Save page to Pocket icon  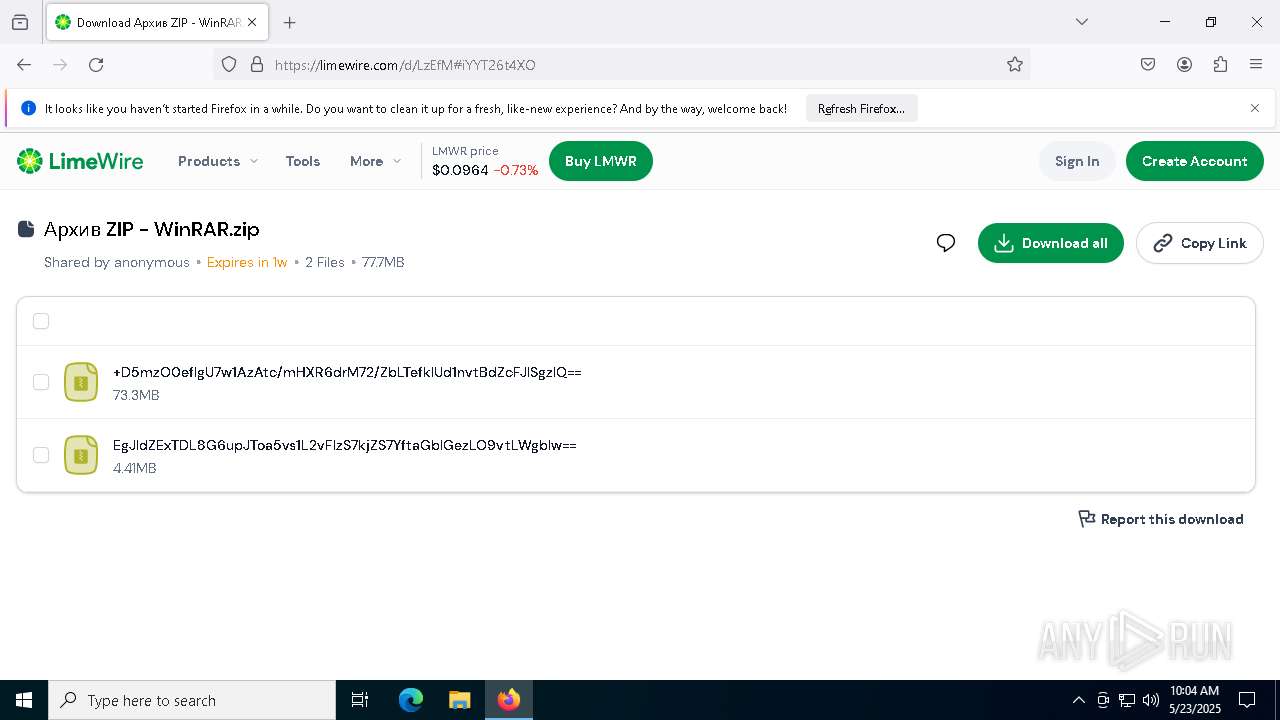coord(1148,64)
